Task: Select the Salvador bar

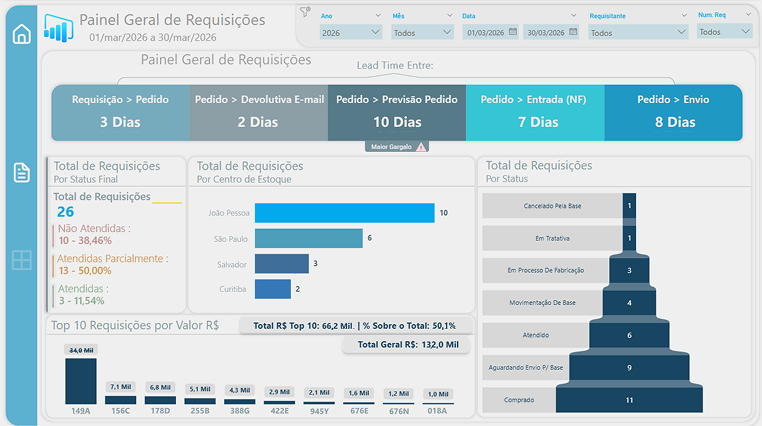Action: pyautogui.click(x=282, y=264)
